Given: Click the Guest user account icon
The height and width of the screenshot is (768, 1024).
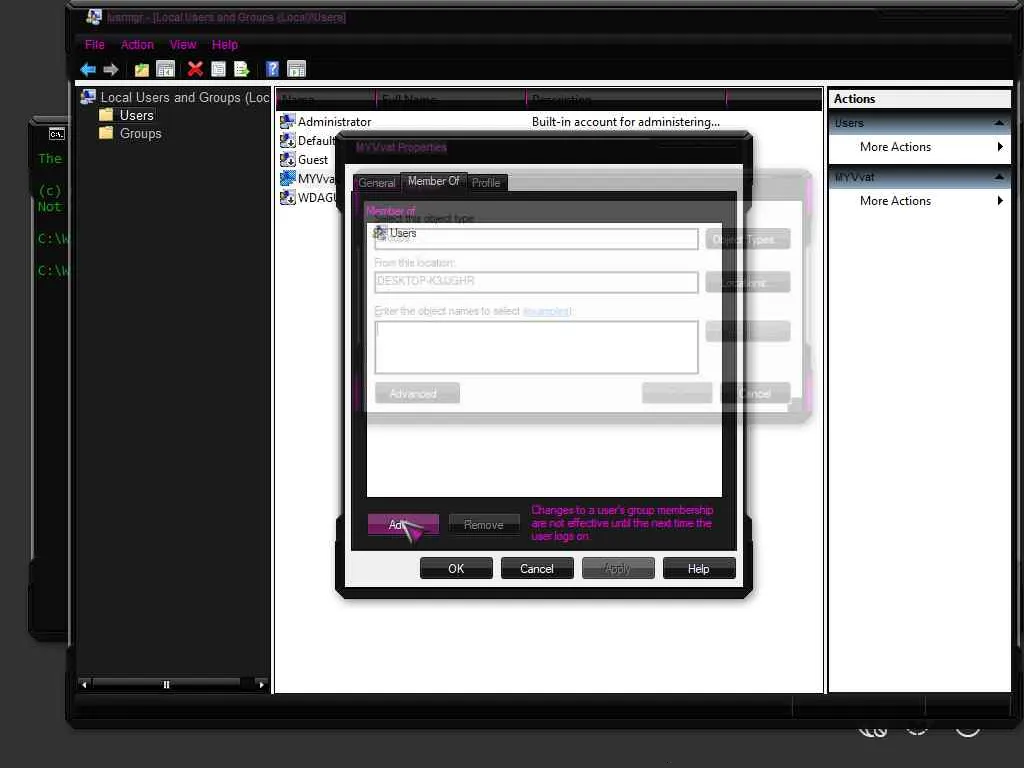Looking at the screenshot, I should (287, 159).
